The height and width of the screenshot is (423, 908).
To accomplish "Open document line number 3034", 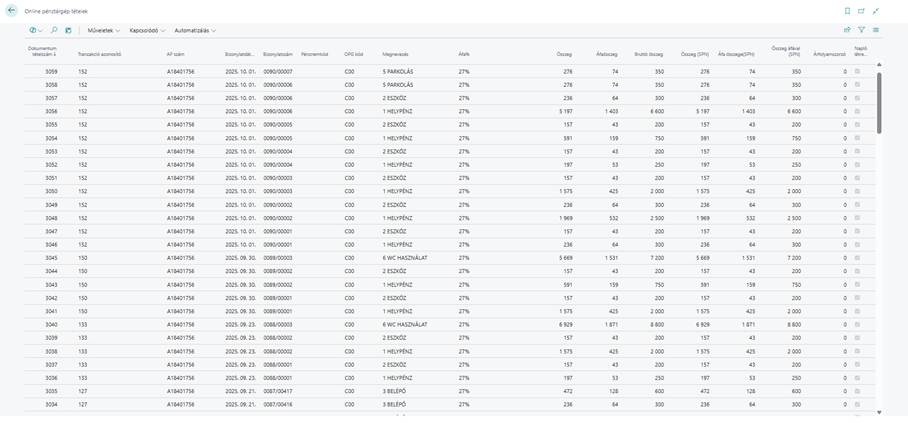I will tap(51, 404).
